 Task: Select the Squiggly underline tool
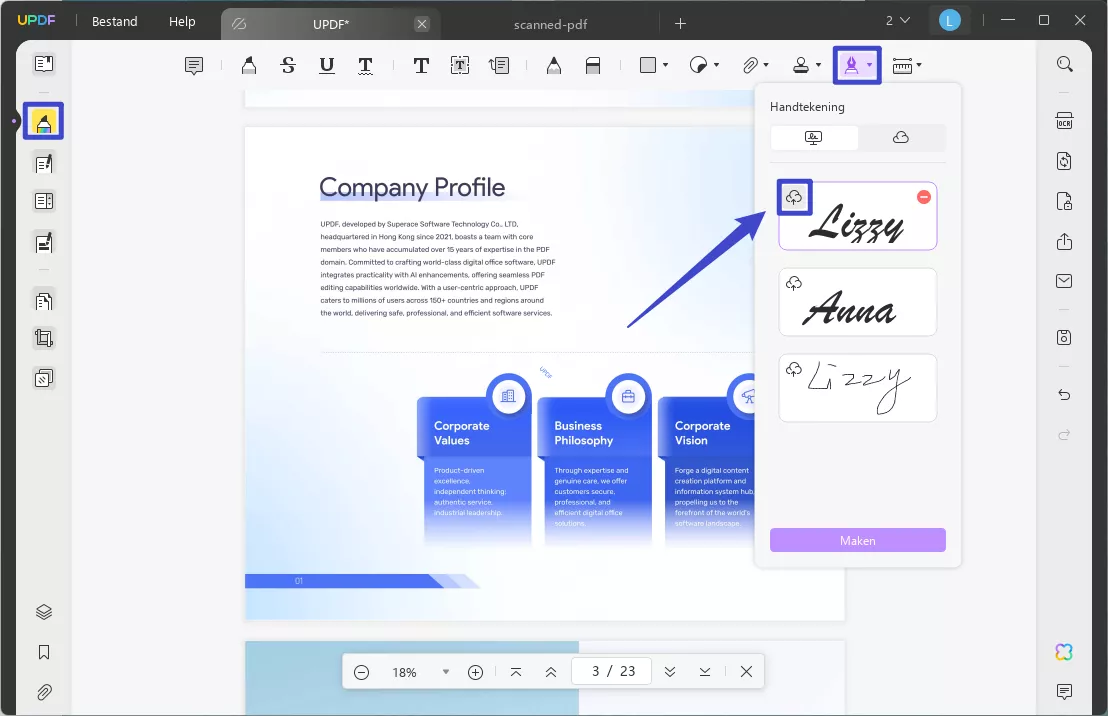click(365, 66)
